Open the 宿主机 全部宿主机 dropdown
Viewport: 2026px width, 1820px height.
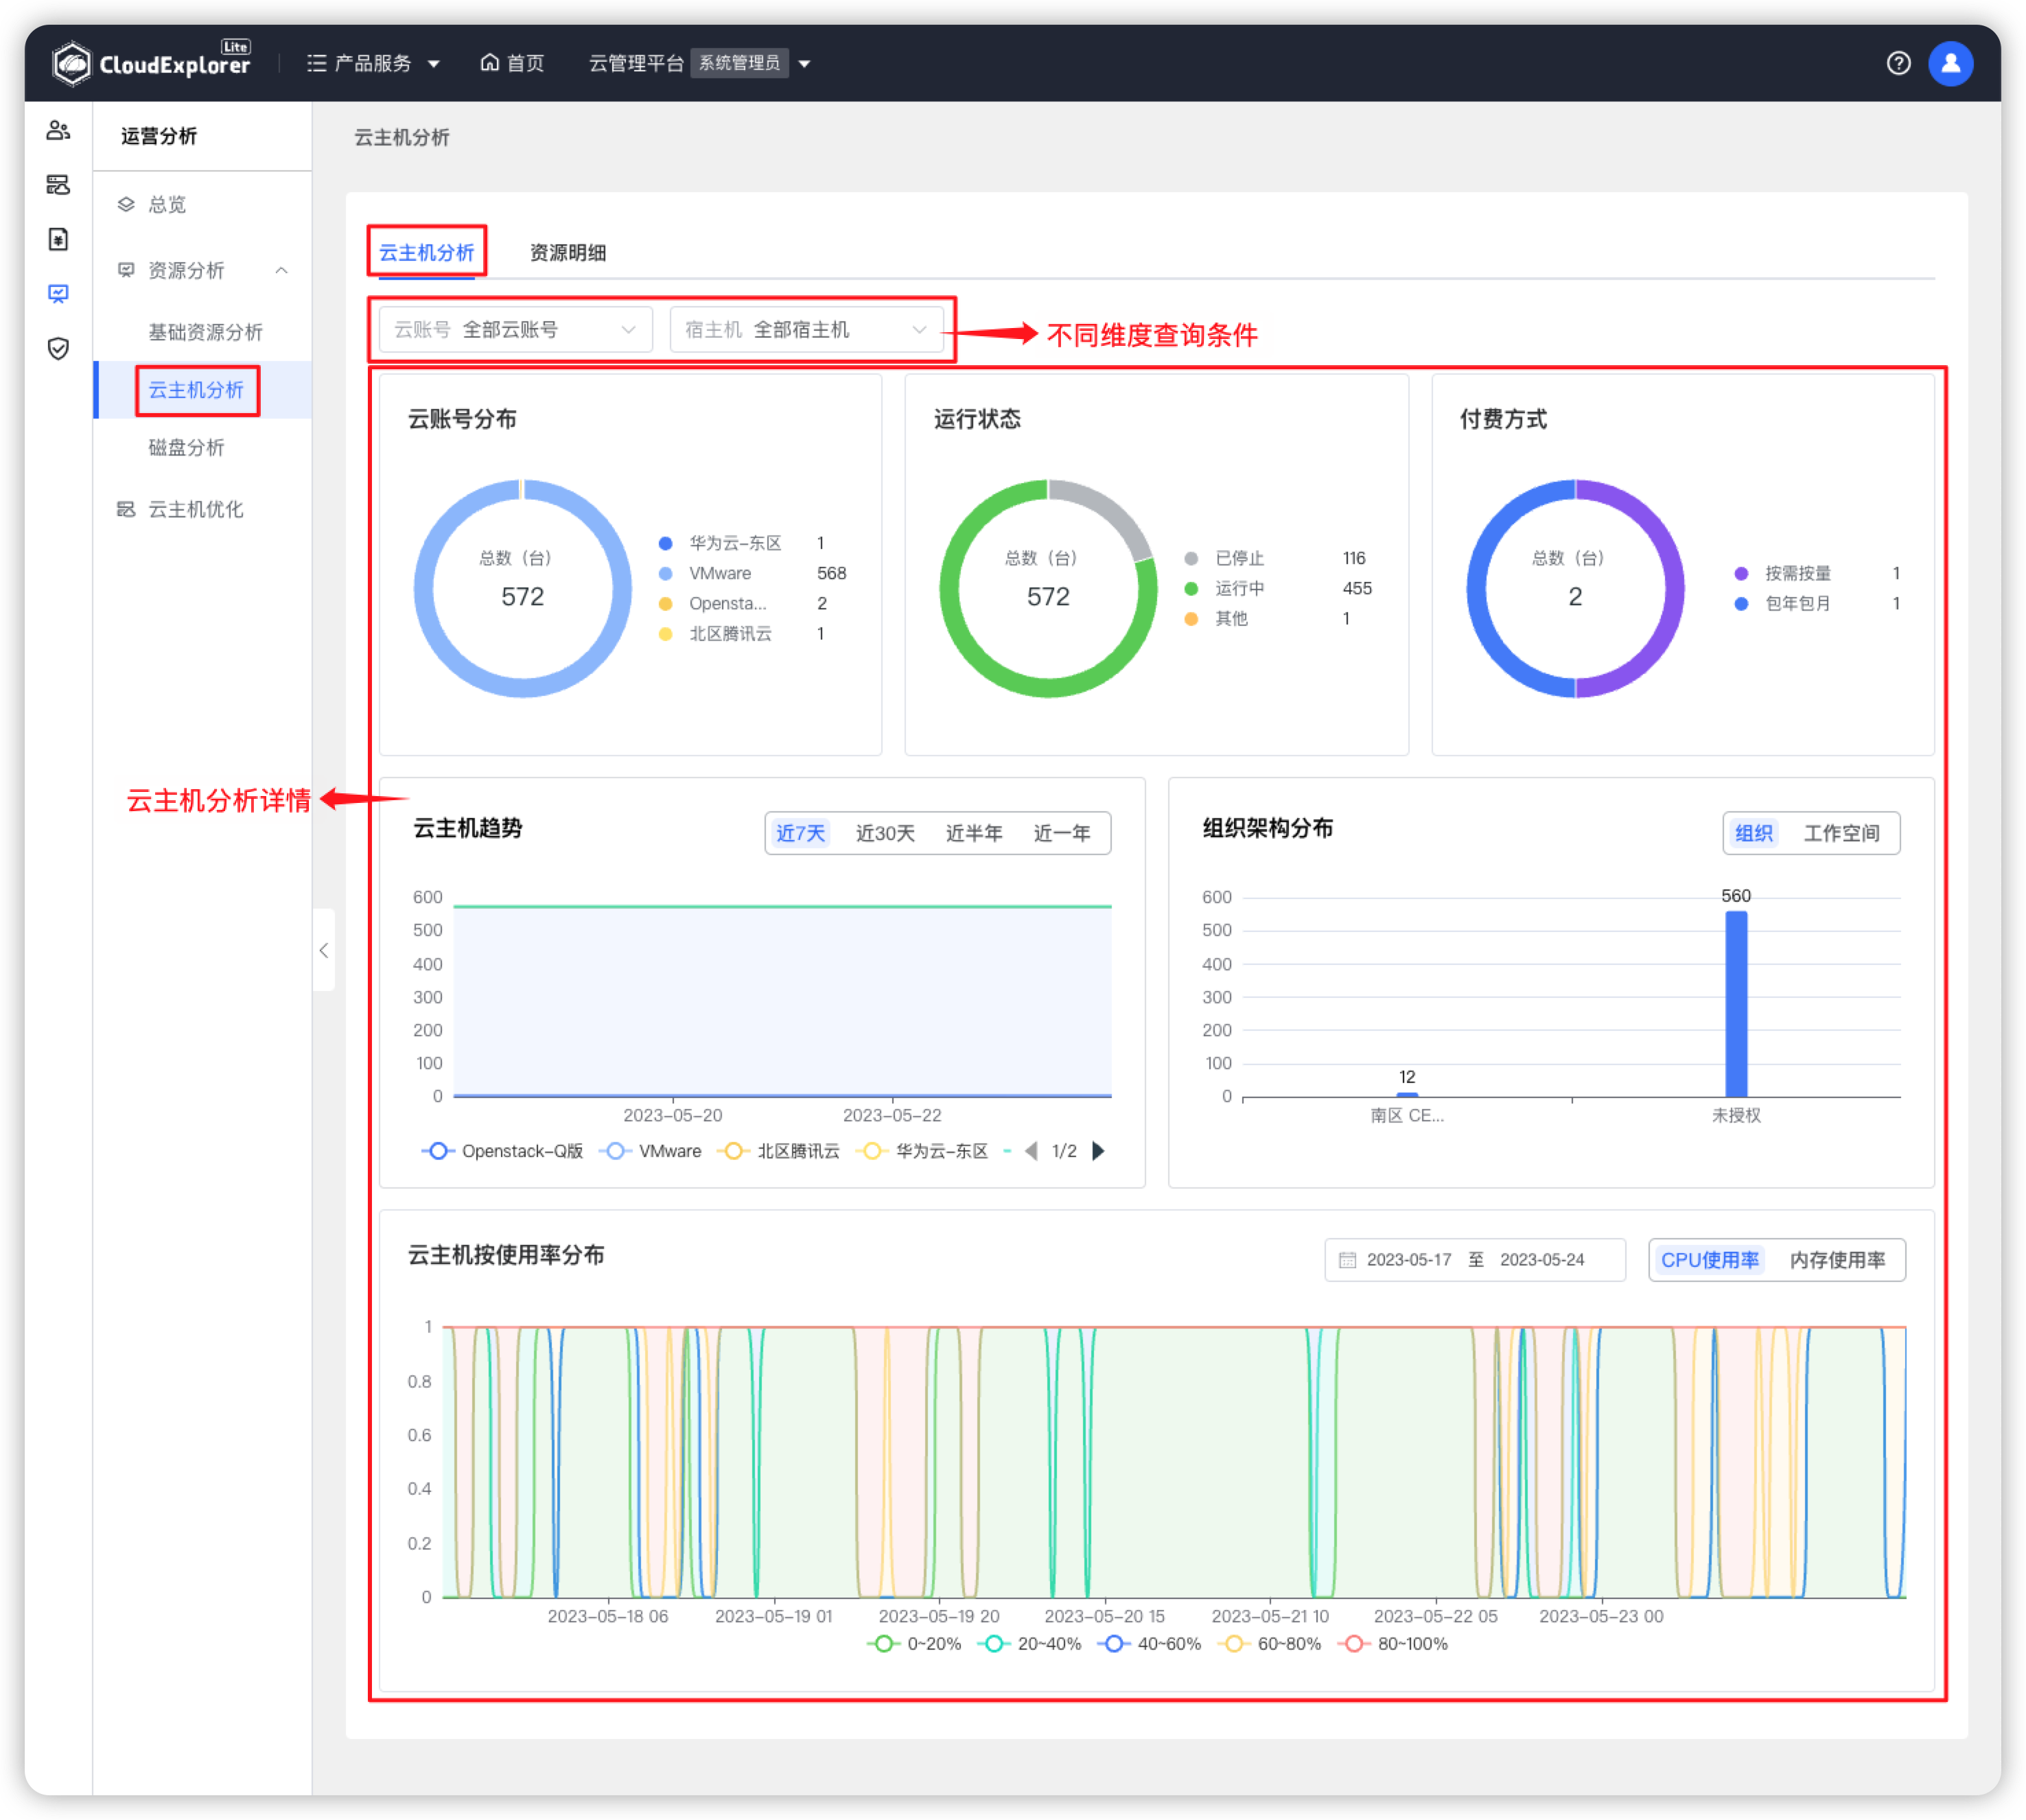[x=806, y=329]
